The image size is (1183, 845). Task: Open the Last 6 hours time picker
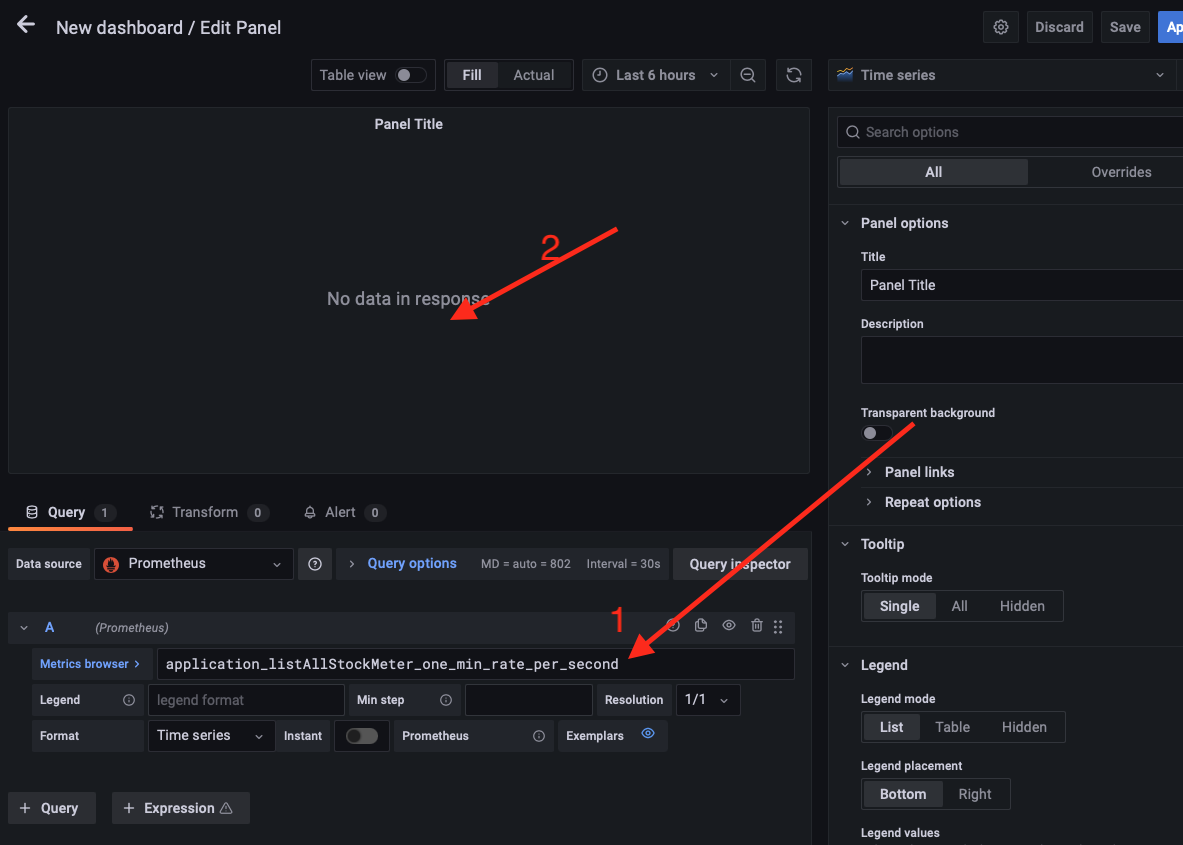[655, 75]
